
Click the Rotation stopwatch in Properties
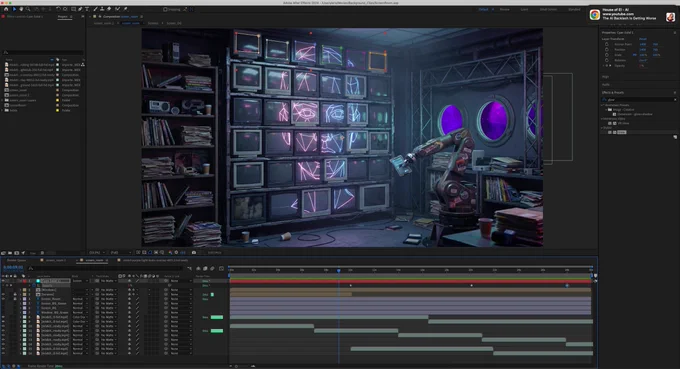point(607,60)
